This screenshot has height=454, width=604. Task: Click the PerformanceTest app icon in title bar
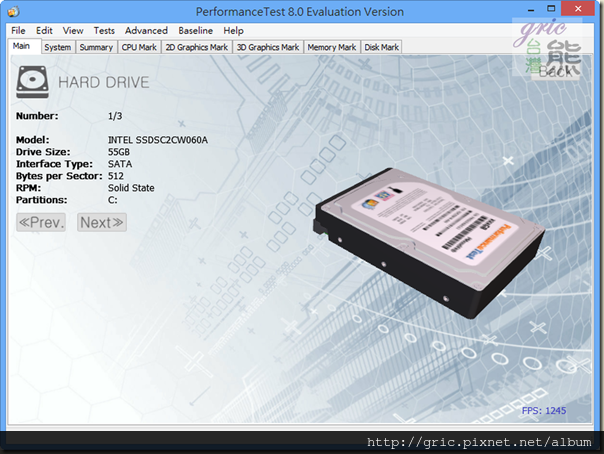pos(13,12)
